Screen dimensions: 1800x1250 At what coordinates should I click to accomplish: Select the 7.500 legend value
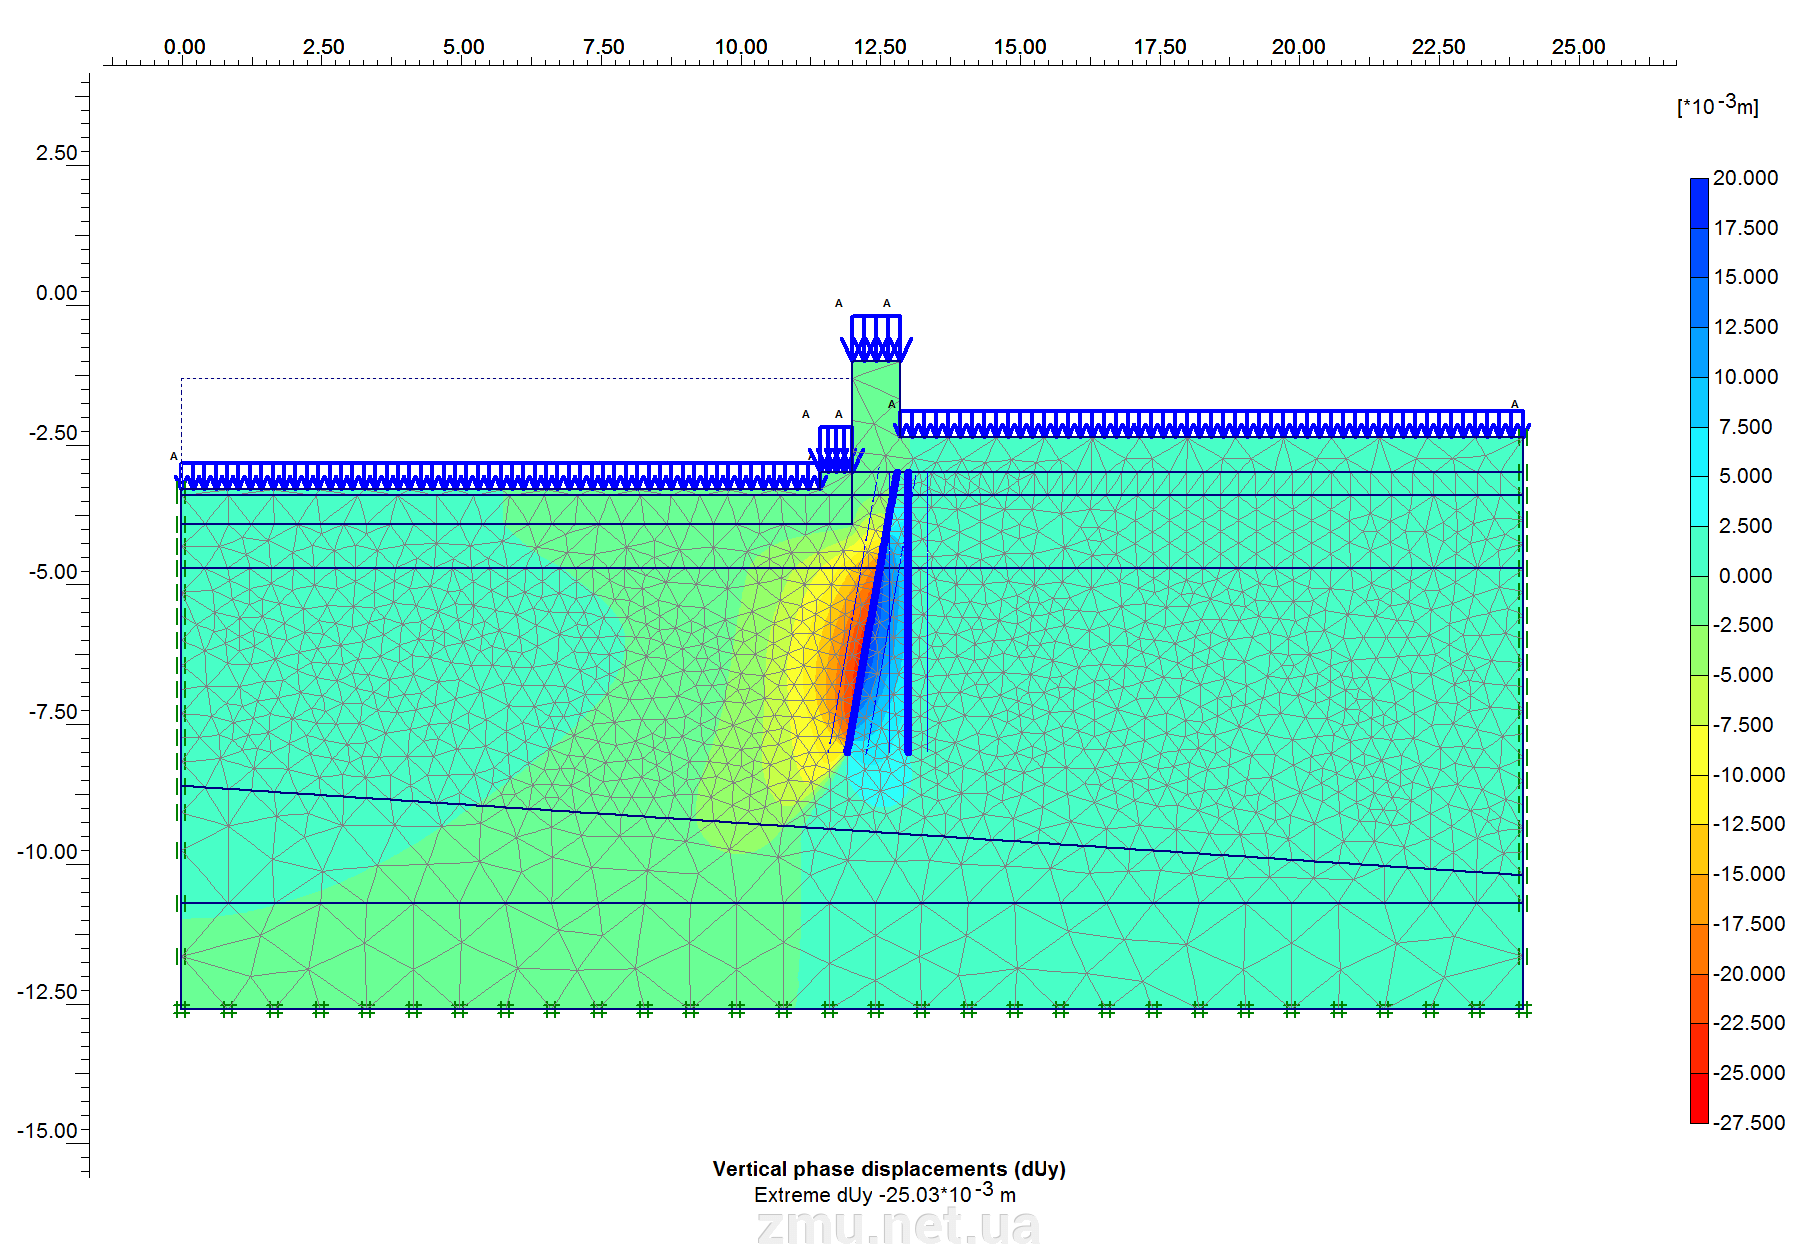pyautogui.click(x=1745, y=427)
